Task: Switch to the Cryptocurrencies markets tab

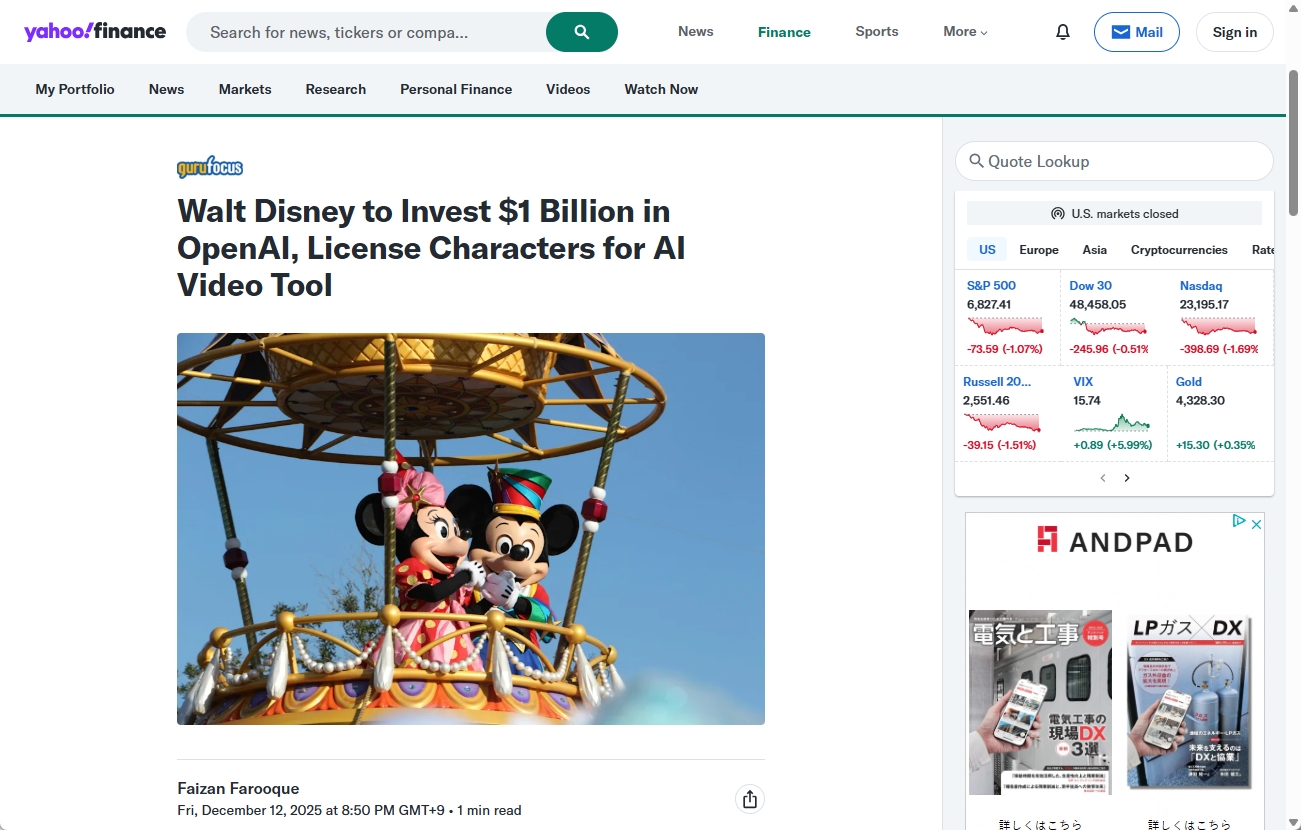Action: point(1179,250)
